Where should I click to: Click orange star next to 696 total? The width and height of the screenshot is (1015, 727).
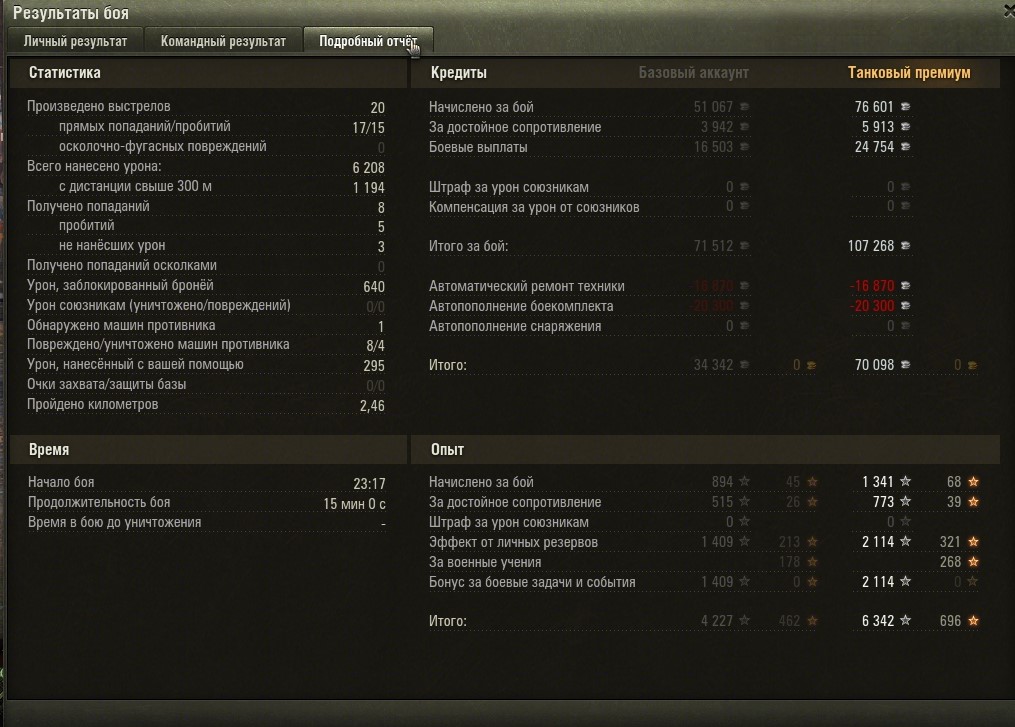tap(973, 621)
